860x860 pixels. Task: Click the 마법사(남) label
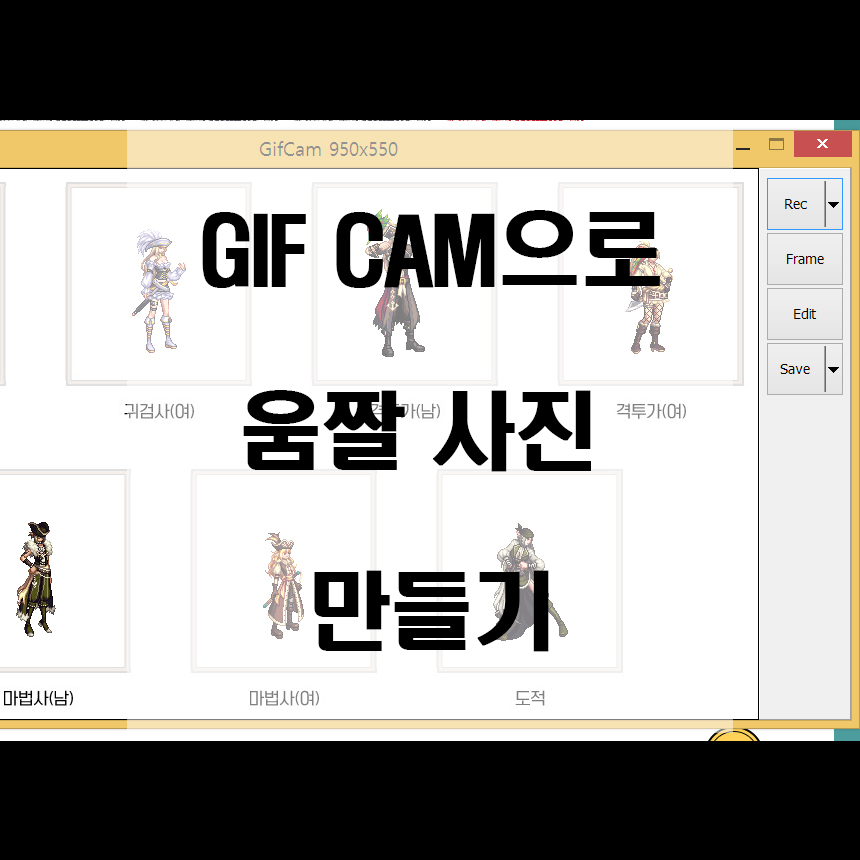tap(38, 698)
